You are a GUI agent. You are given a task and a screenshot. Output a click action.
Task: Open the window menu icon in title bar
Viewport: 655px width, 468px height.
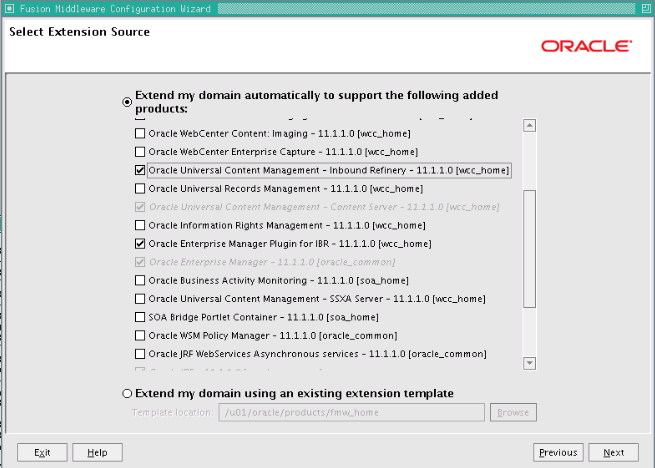(x=9, y=8)
